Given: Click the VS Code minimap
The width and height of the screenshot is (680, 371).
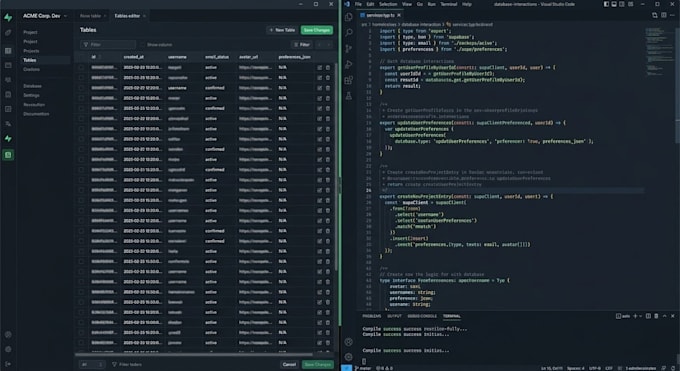Looking at the screenshot, I should click(x=660, y=52).
